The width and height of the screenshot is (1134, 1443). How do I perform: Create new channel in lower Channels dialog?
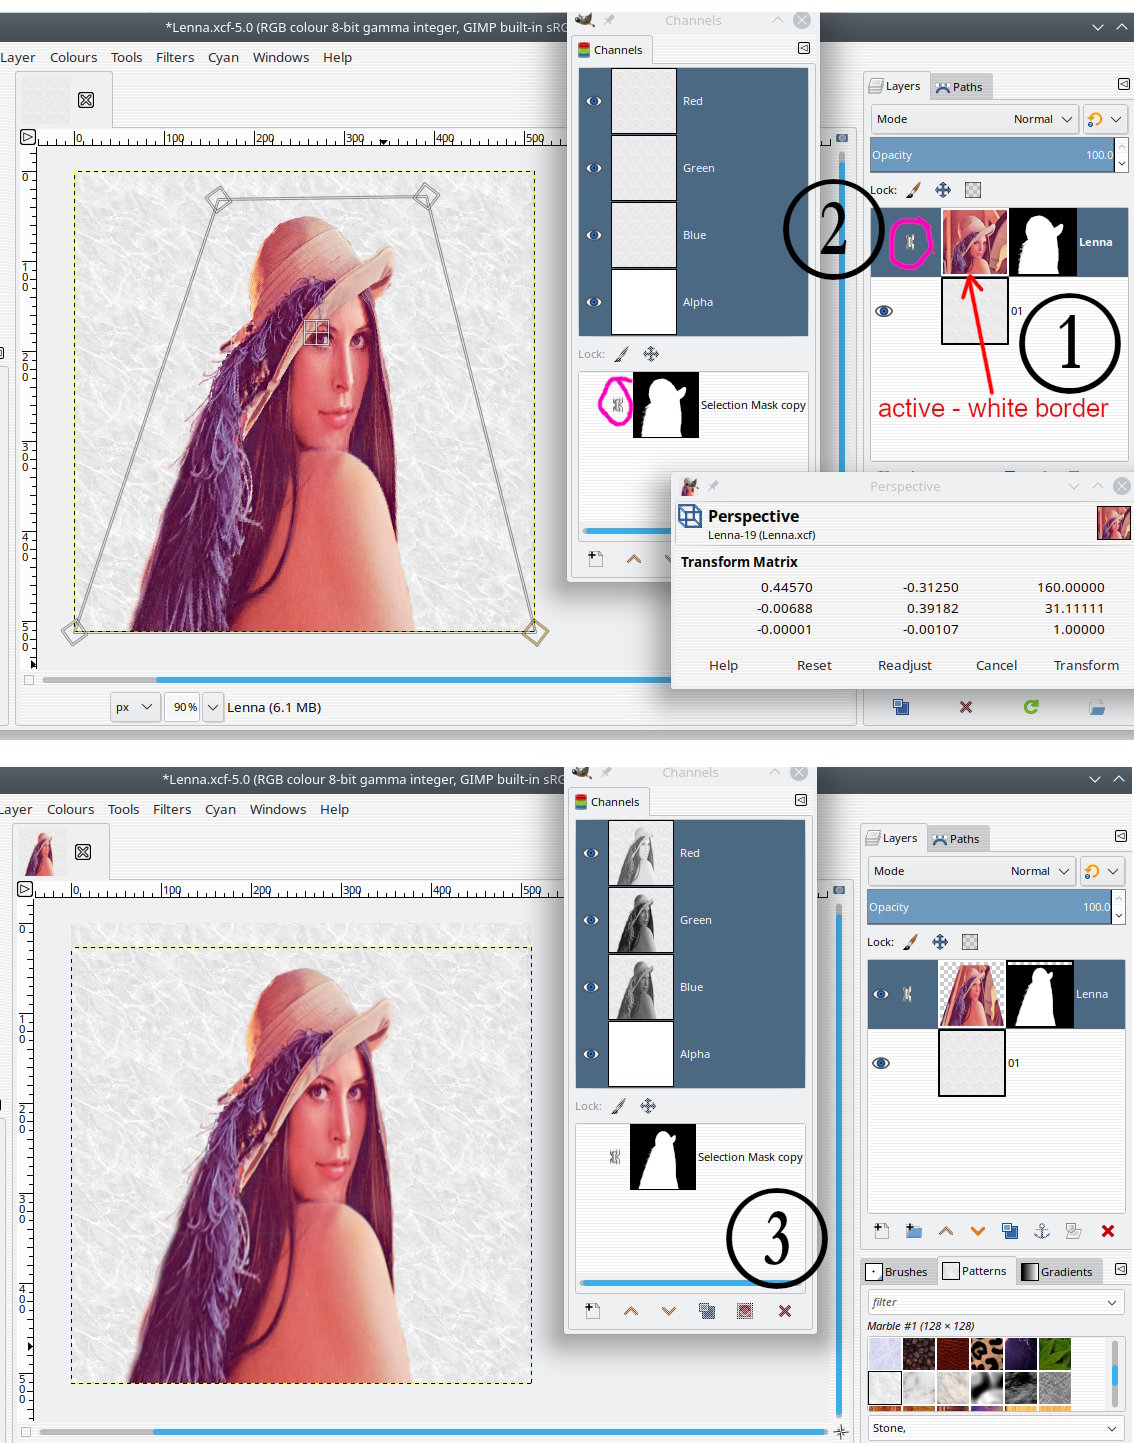[592, 1311]
